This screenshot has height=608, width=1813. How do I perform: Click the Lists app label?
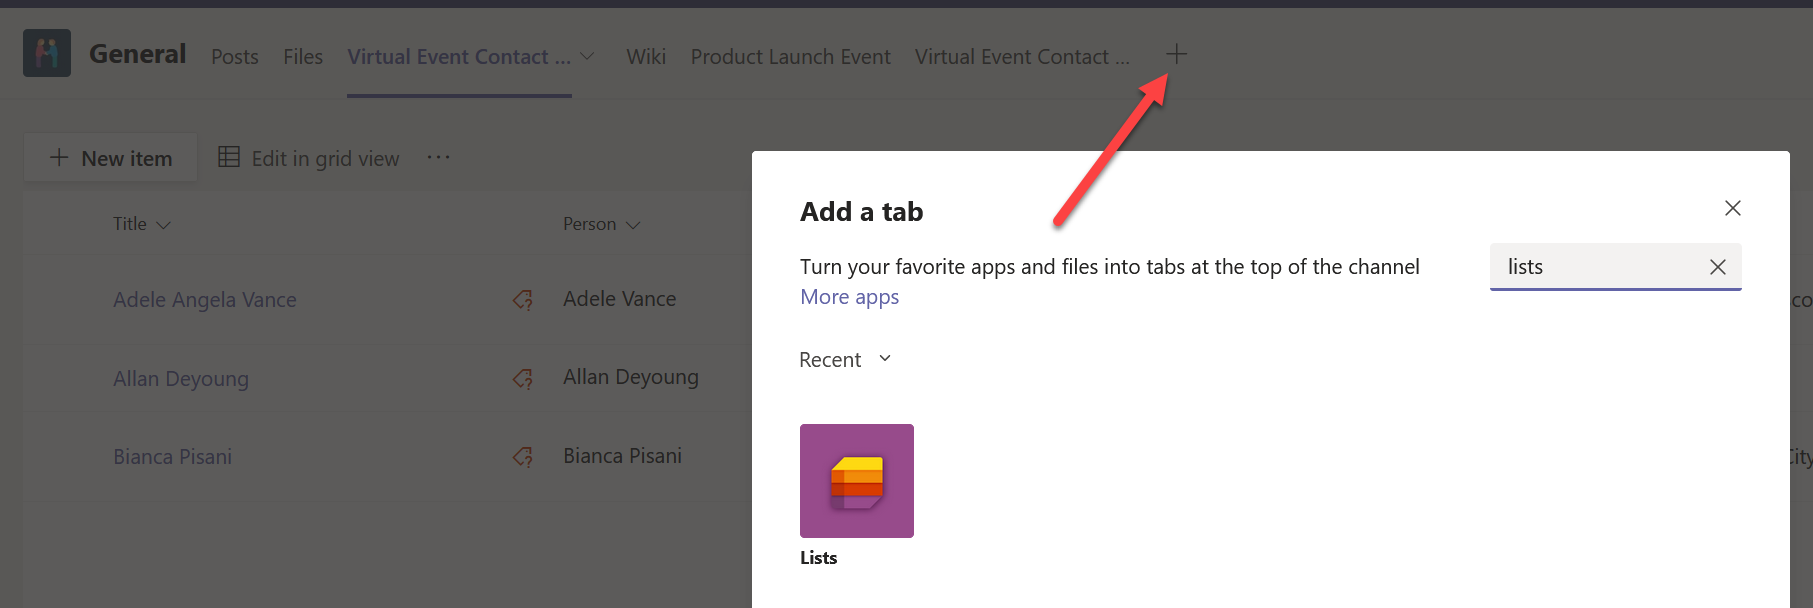pyautogui.click(x=818, y=558)
